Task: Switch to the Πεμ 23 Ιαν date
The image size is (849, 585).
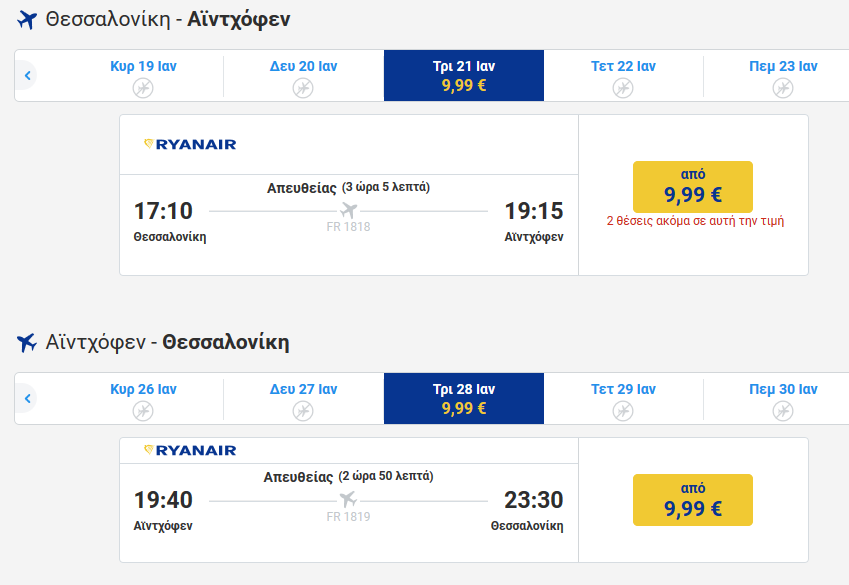Action: [783, 75]
